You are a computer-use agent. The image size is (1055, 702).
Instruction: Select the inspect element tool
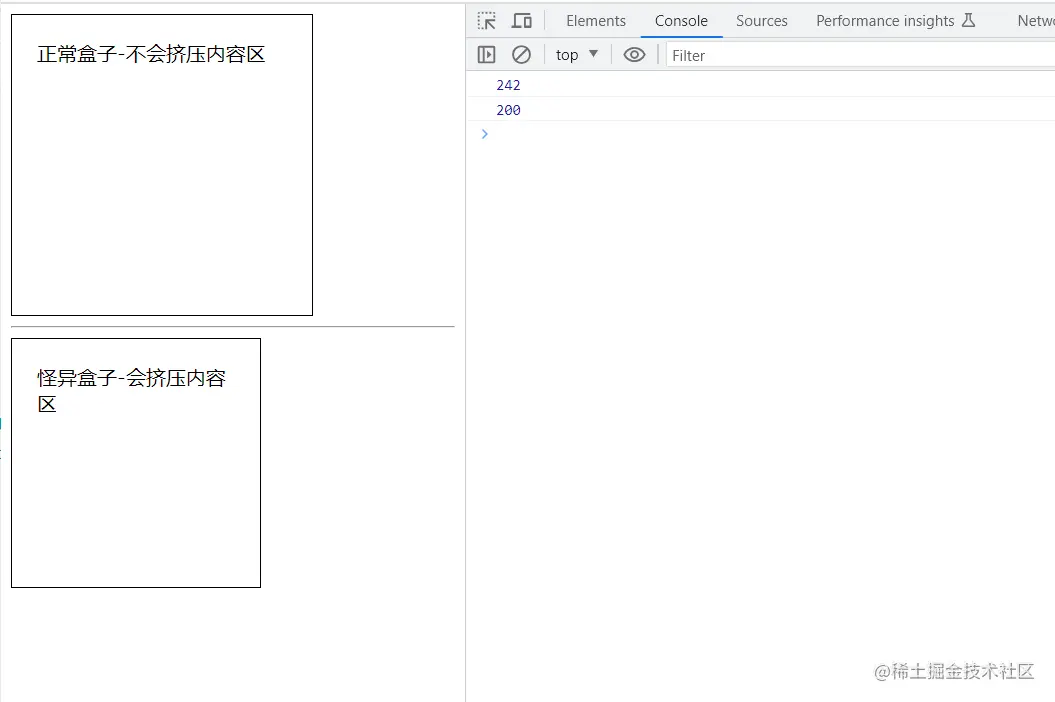(486, 20)
